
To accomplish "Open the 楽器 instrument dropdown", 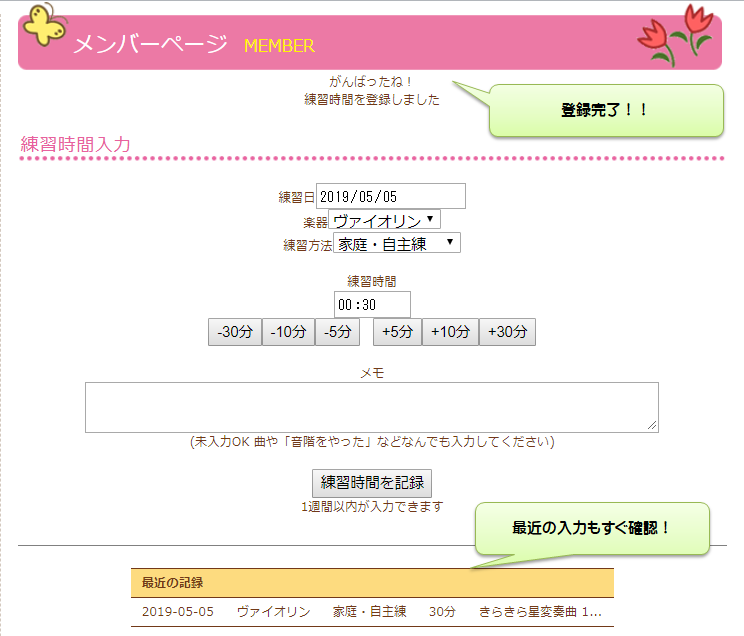I will [384, 220].
